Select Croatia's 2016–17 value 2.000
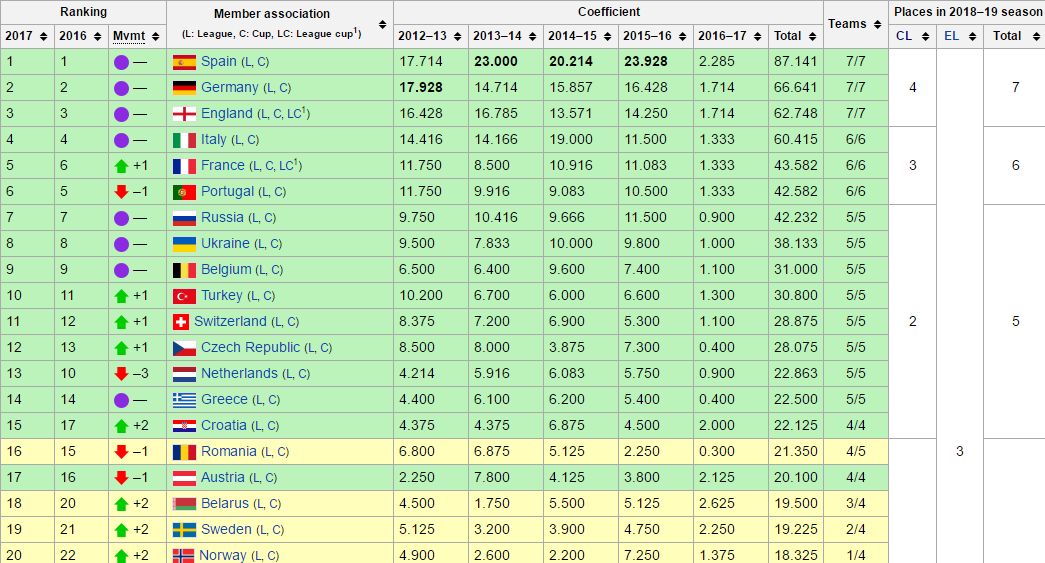Image resolution: width=1045 pixels, height=563 pixels. click(716, 425)
